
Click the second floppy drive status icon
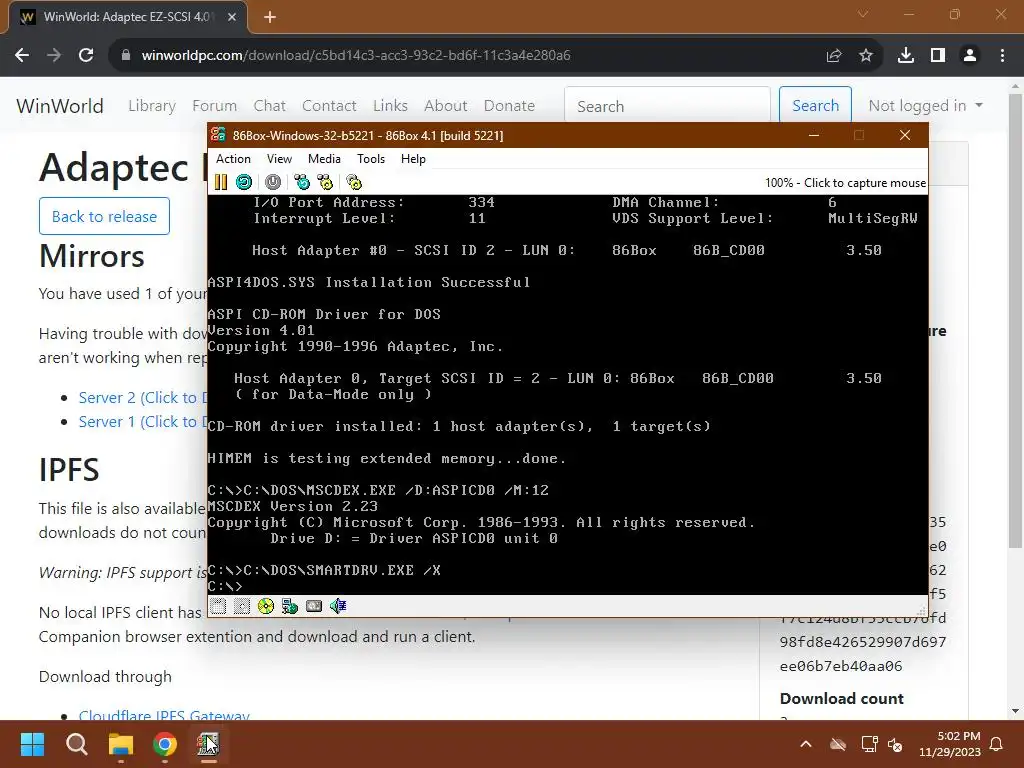pyautogui.click(x=242, y=606)
